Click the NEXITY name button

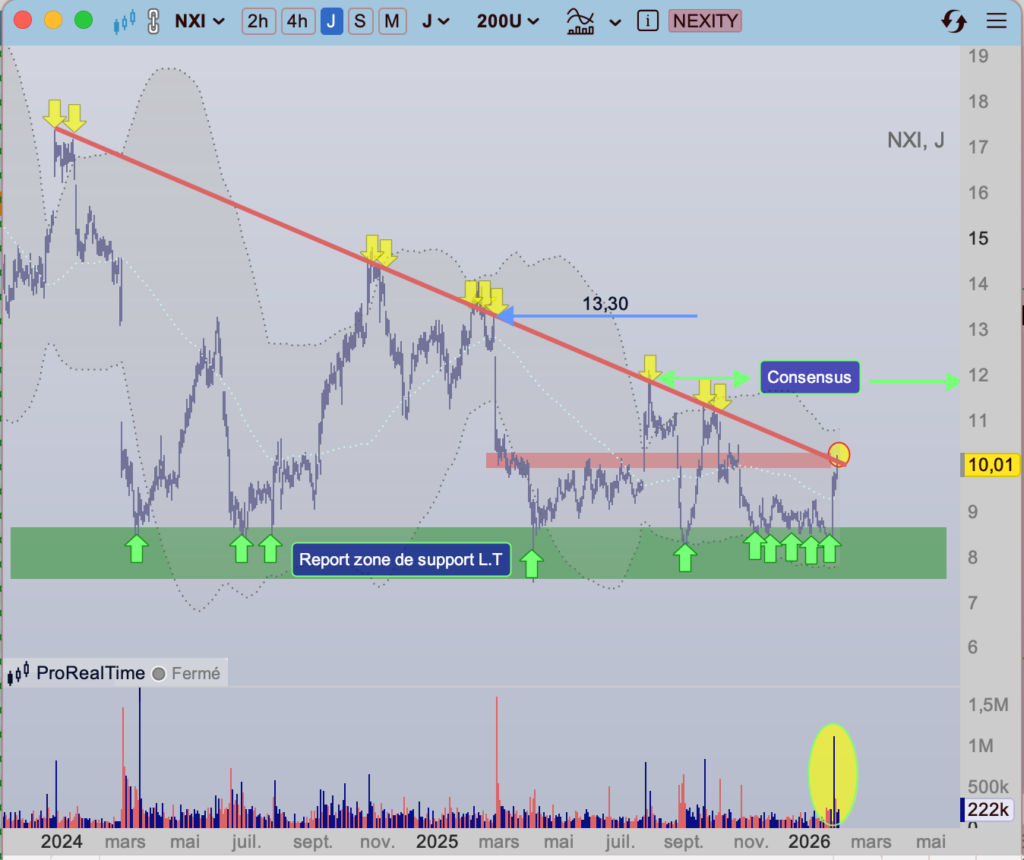(705, 22)
